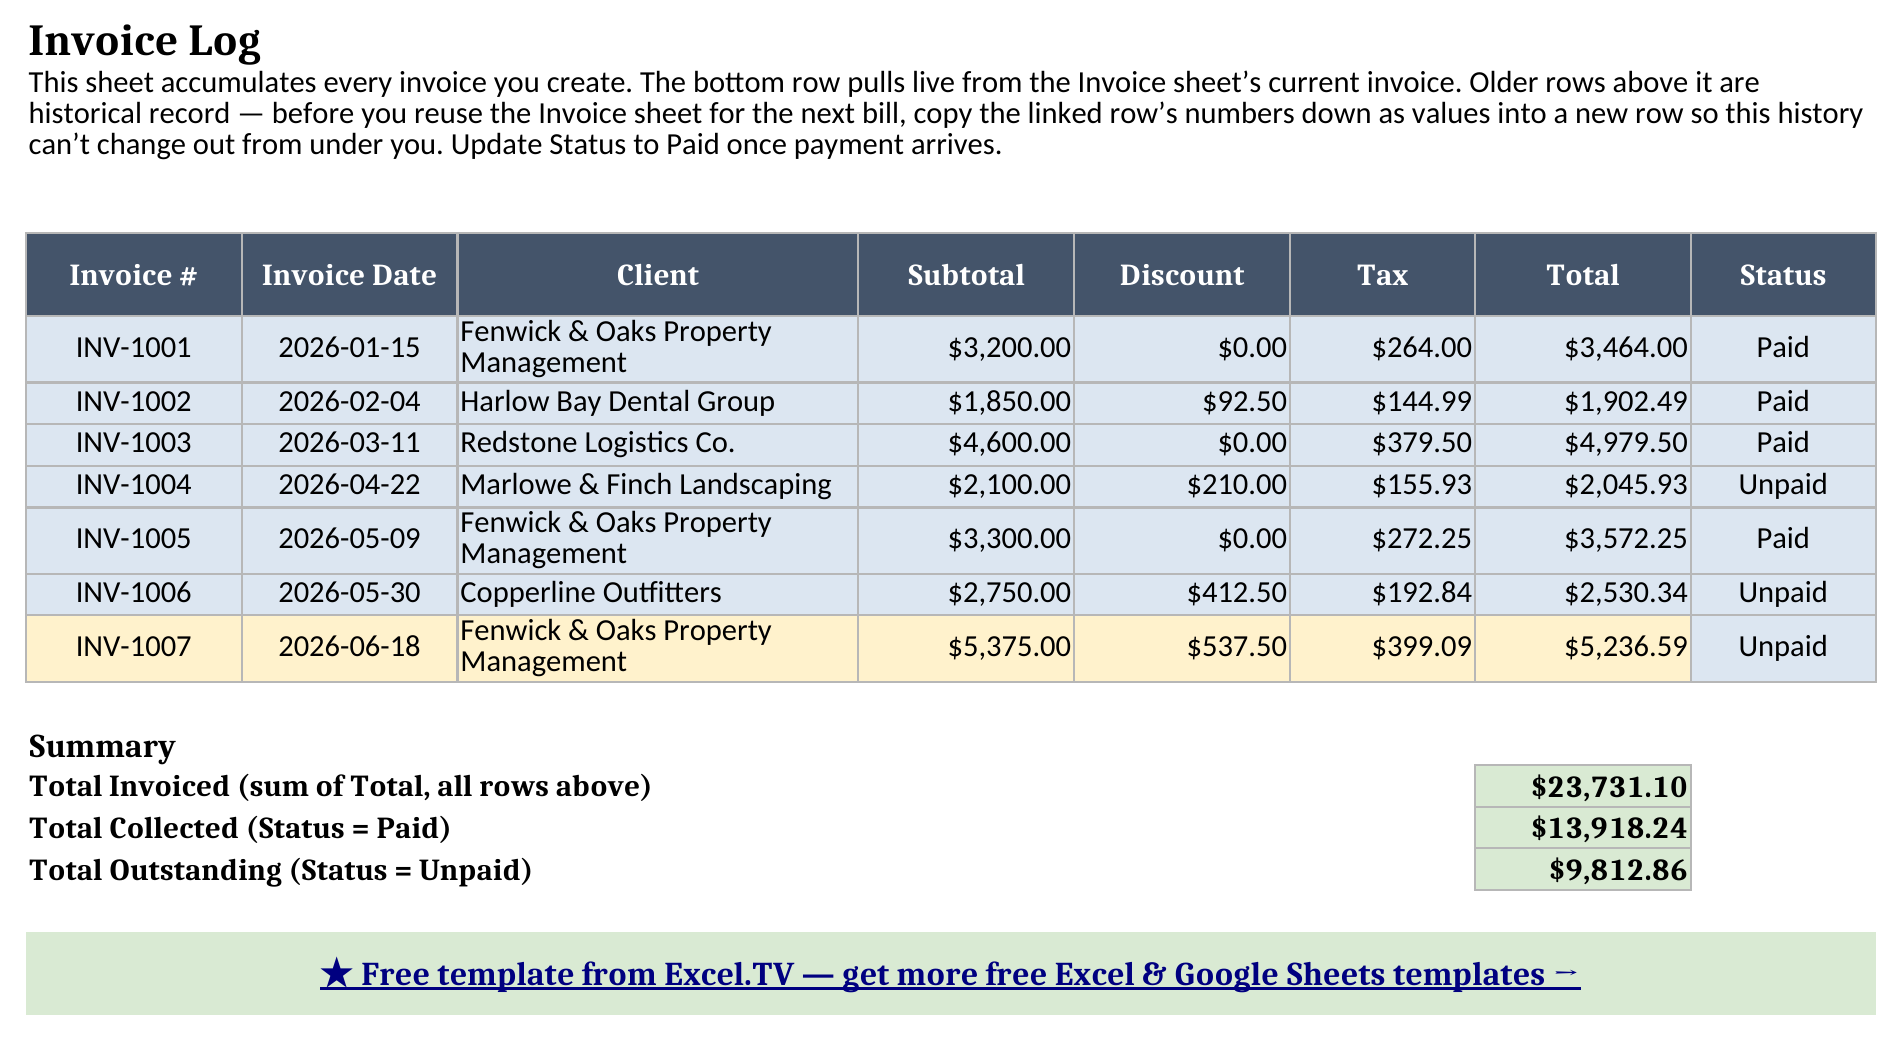This screenshot has height=1039, width=1901.
Task: Select the $2,045.93 total cell
Action: [x=1583, y=485]
